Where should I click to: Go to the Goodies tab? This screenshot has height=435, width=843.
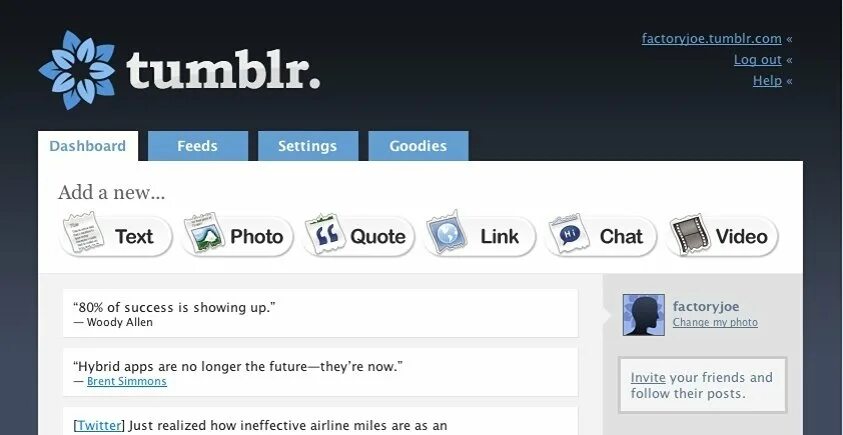coord(418,146)
